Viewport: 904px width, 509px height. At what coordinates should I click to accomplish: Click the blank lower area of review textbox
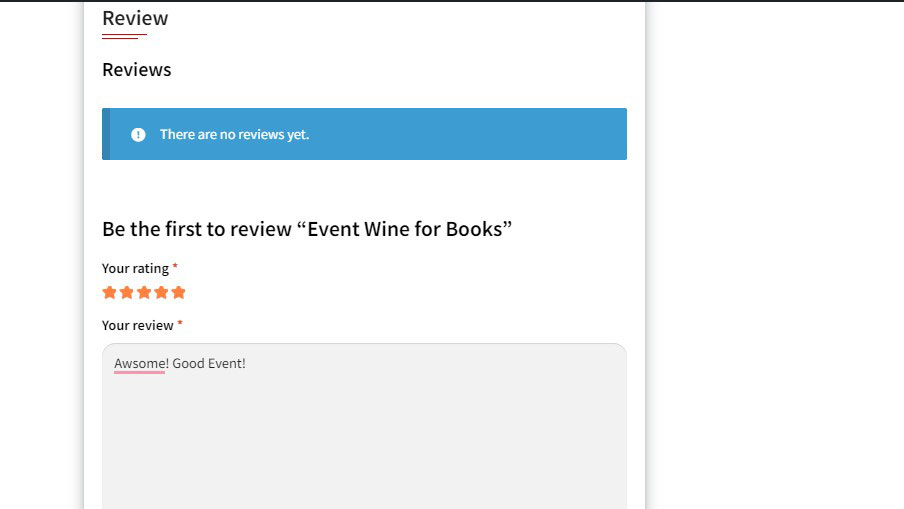click(x=364, y=450)
